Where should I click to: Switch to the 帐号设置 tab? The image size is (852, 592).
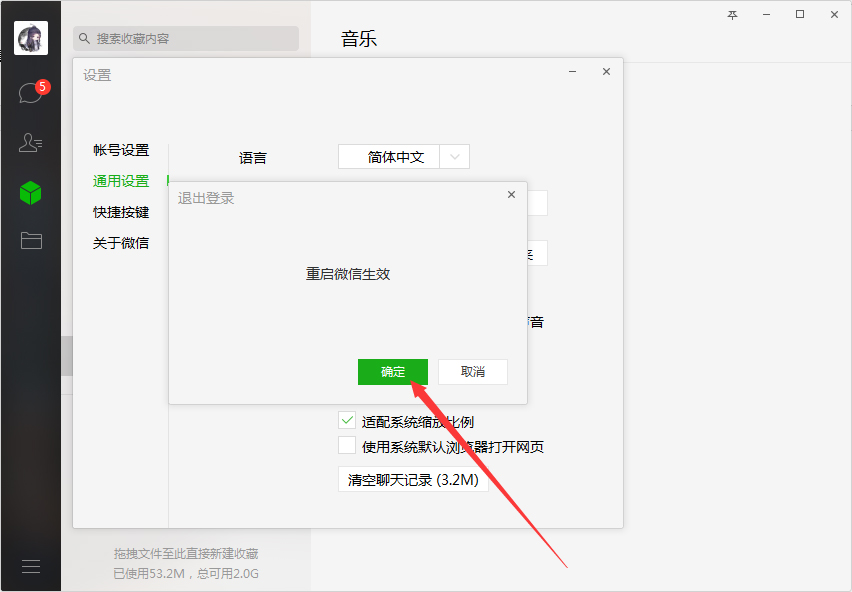click(x=121, y=150)
